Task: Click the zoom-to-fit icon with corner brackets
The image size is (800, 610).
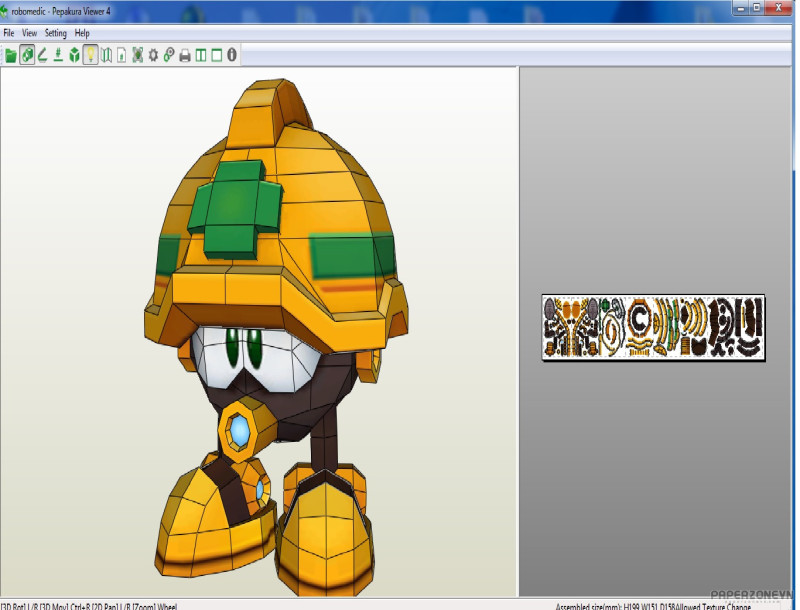Action: coord(138,55)
